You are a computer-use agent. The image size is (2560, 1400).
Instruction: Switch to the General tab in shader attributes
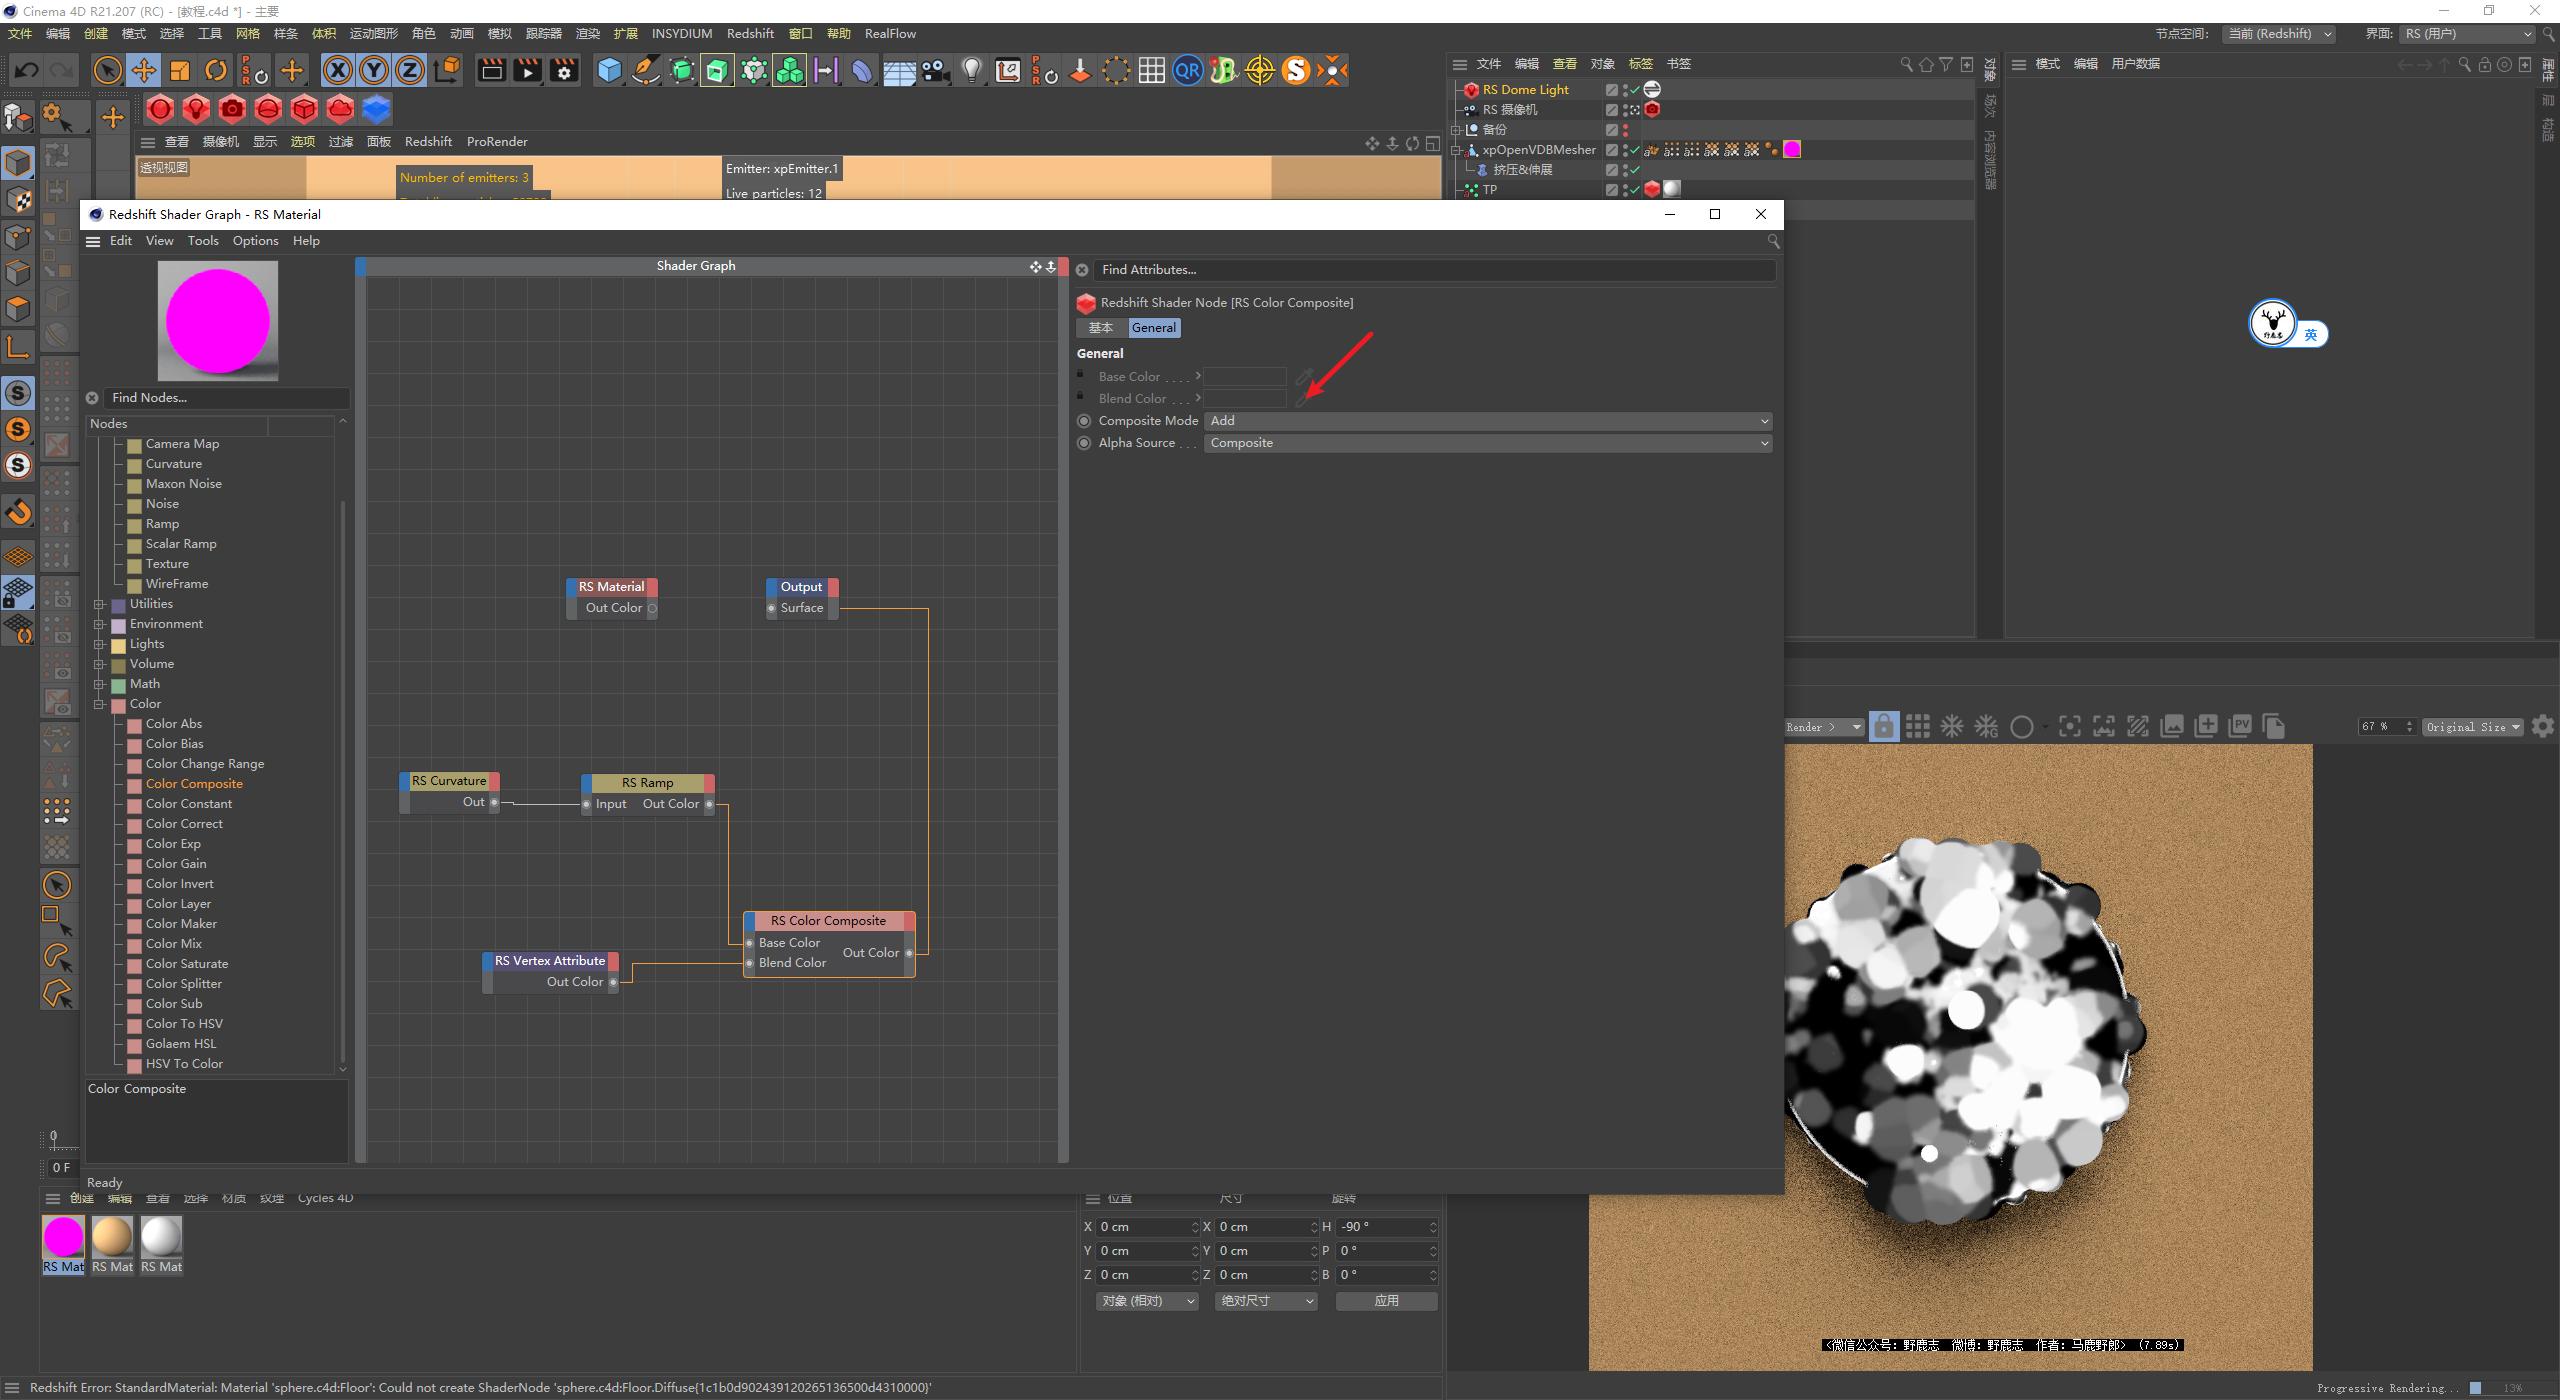[1153, 327]
